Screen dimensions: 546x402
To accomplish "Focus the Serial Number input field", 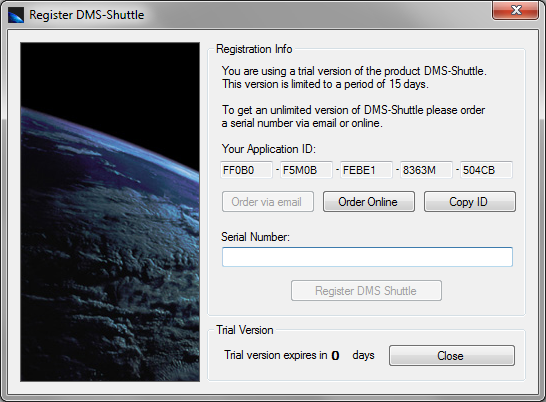I will pos(367,257).
